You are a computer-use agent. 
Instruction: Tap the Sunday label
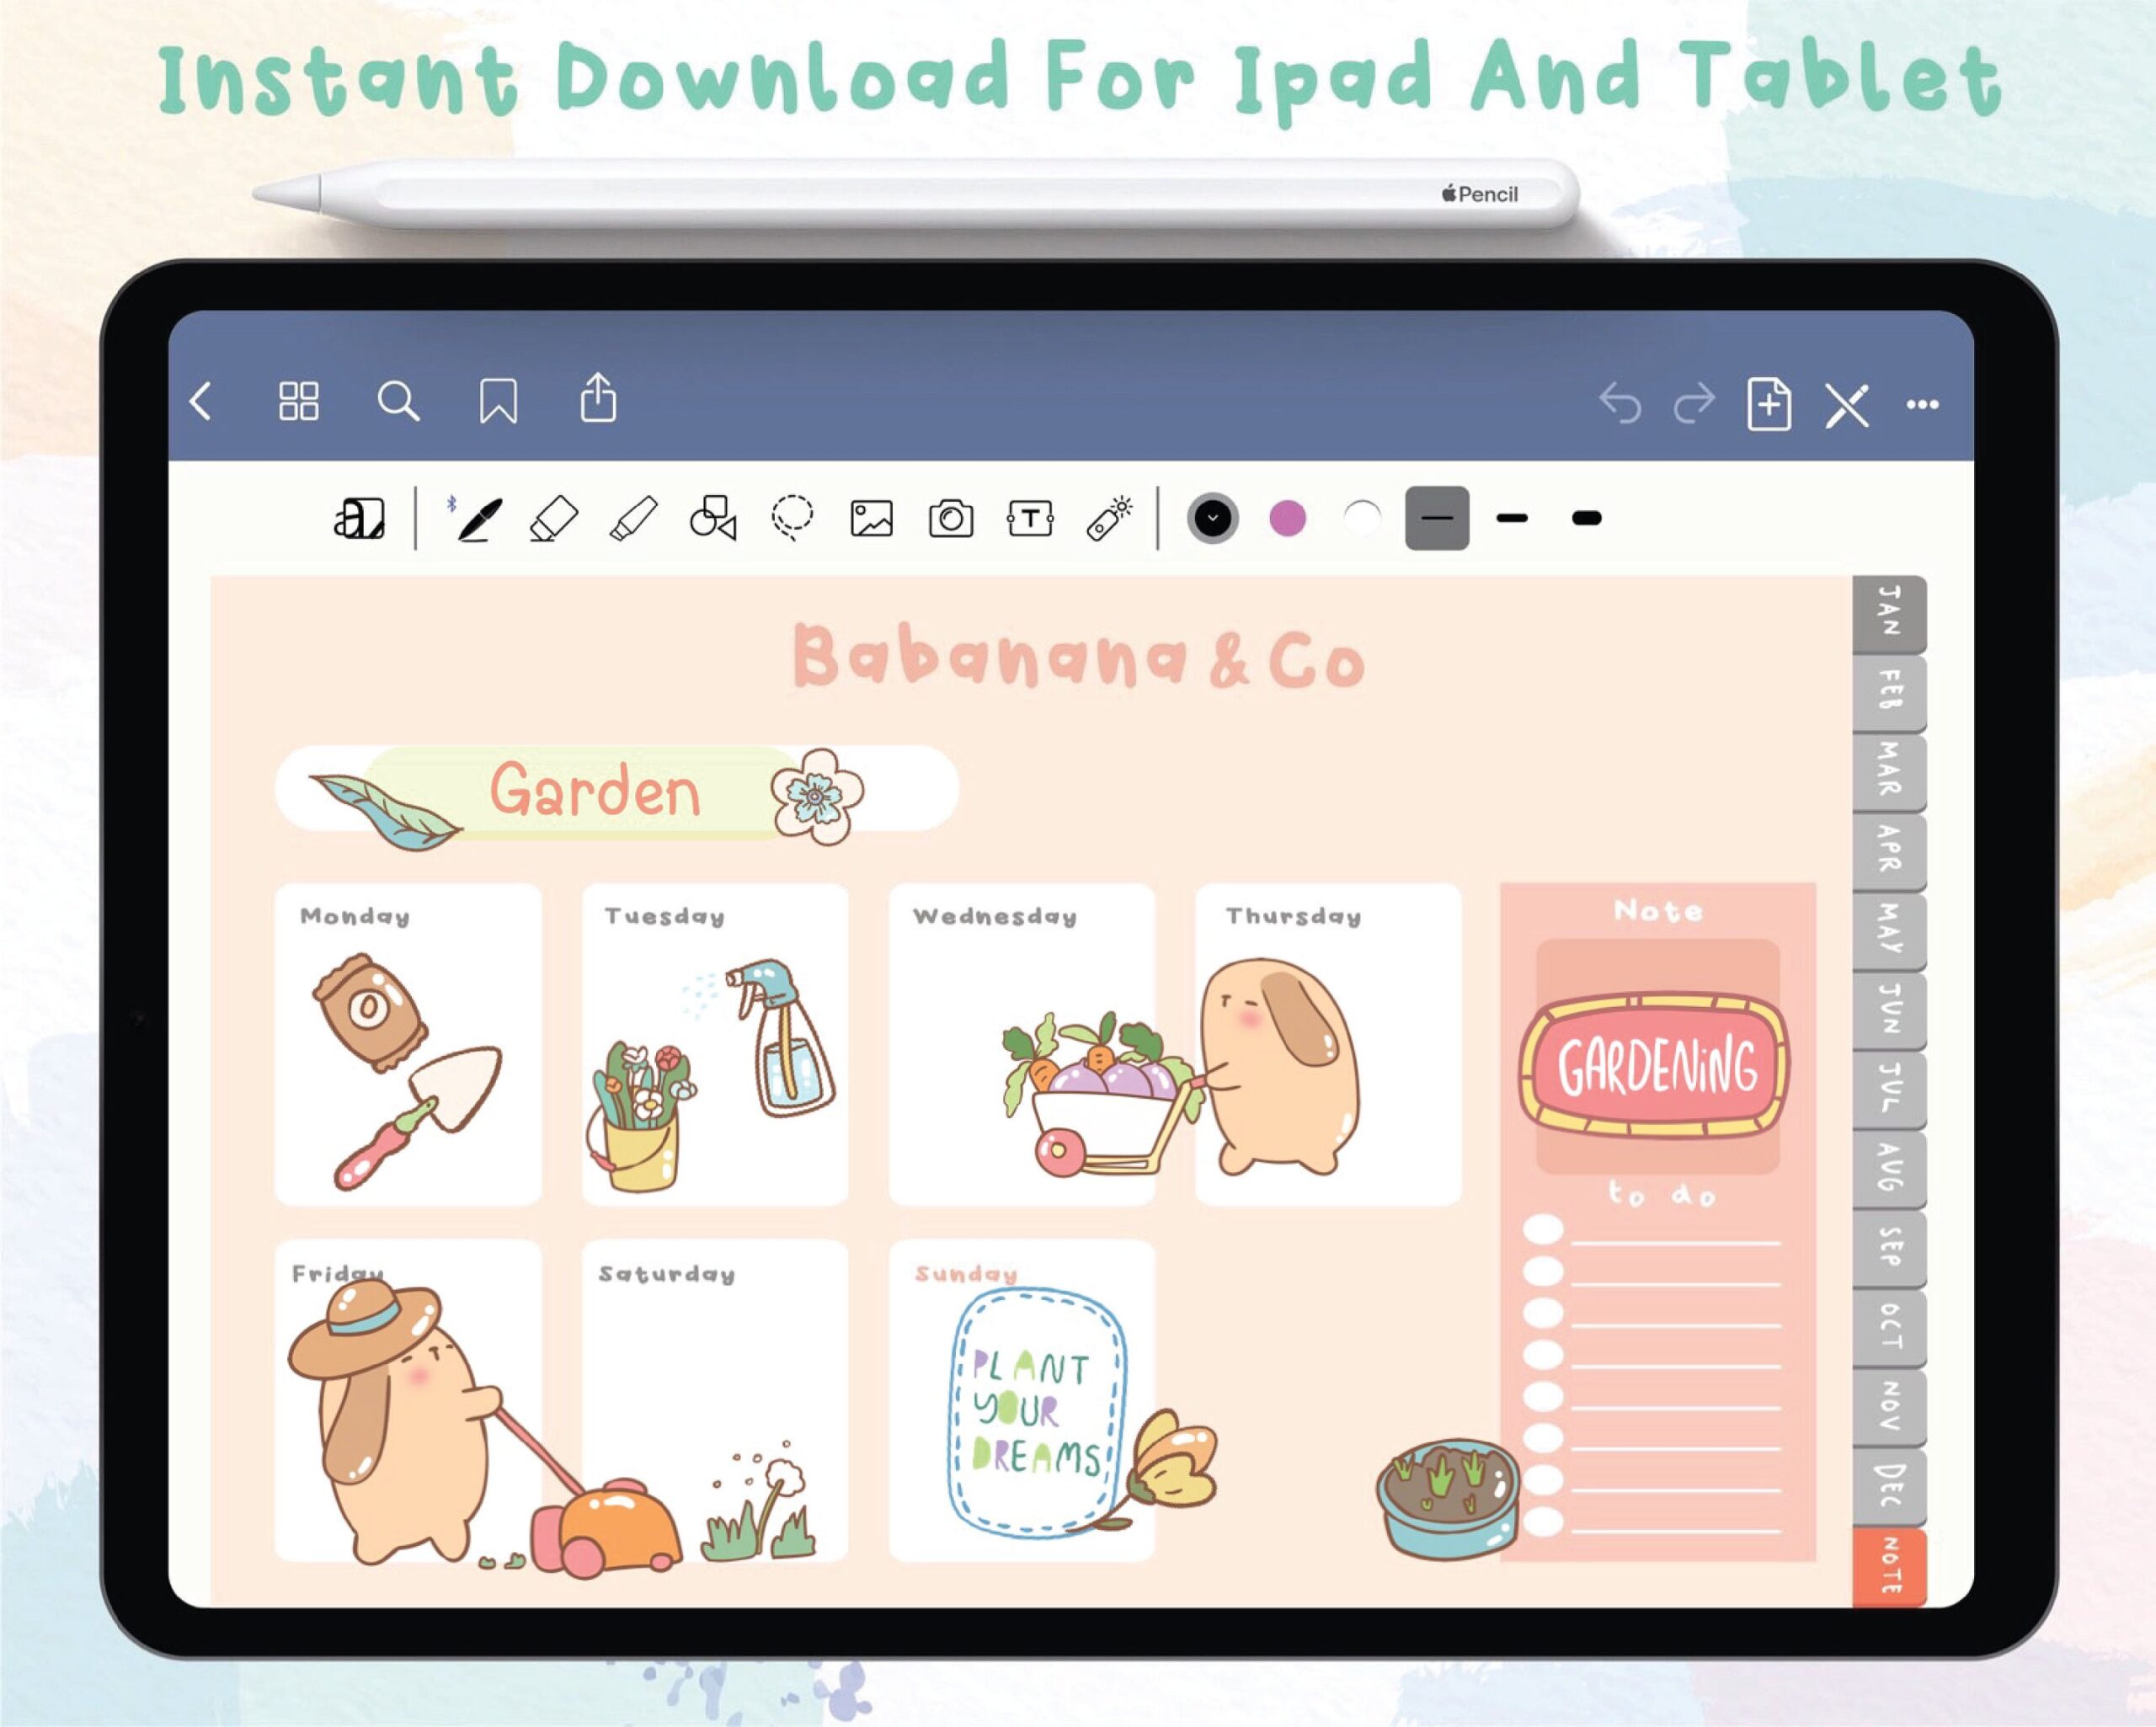(966, 1273)
